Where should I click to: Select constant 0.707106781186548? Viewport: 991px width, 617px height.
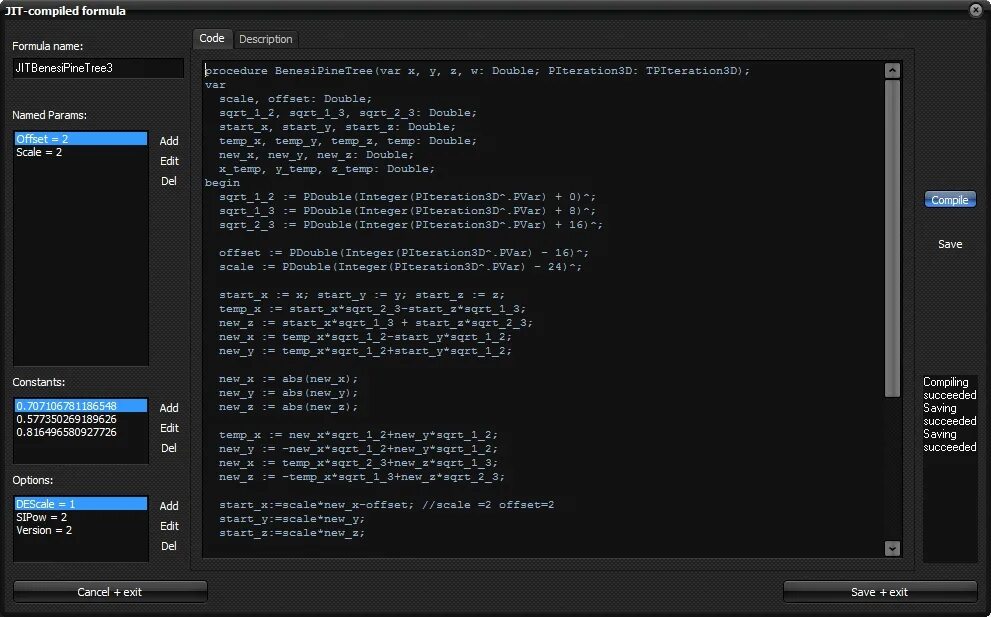click(x=81, y=406)
